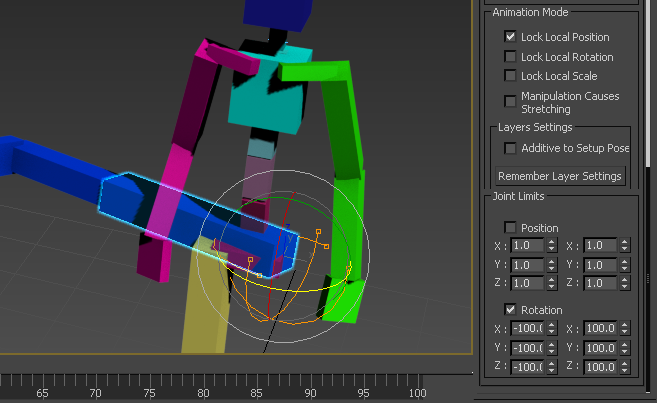Enable Position joint limits checkbox

pos(510,227)
